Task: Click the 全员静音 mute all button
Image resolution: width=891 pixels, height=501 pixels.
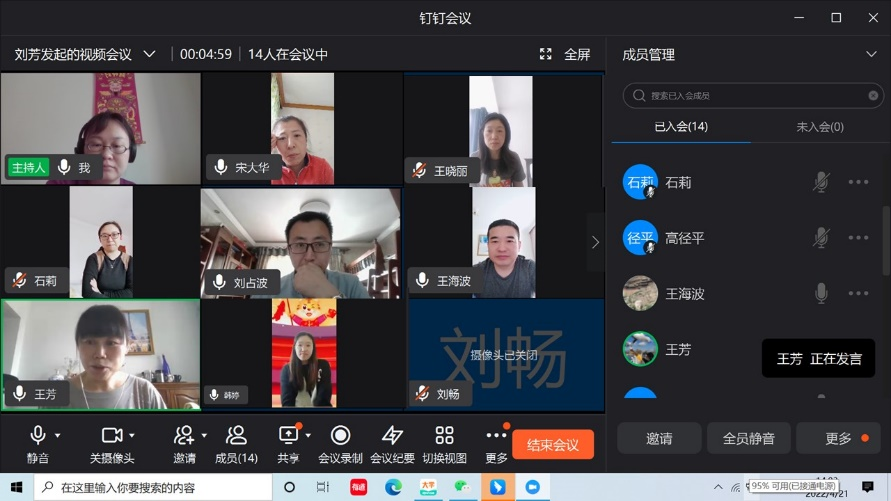Action: 748,438
